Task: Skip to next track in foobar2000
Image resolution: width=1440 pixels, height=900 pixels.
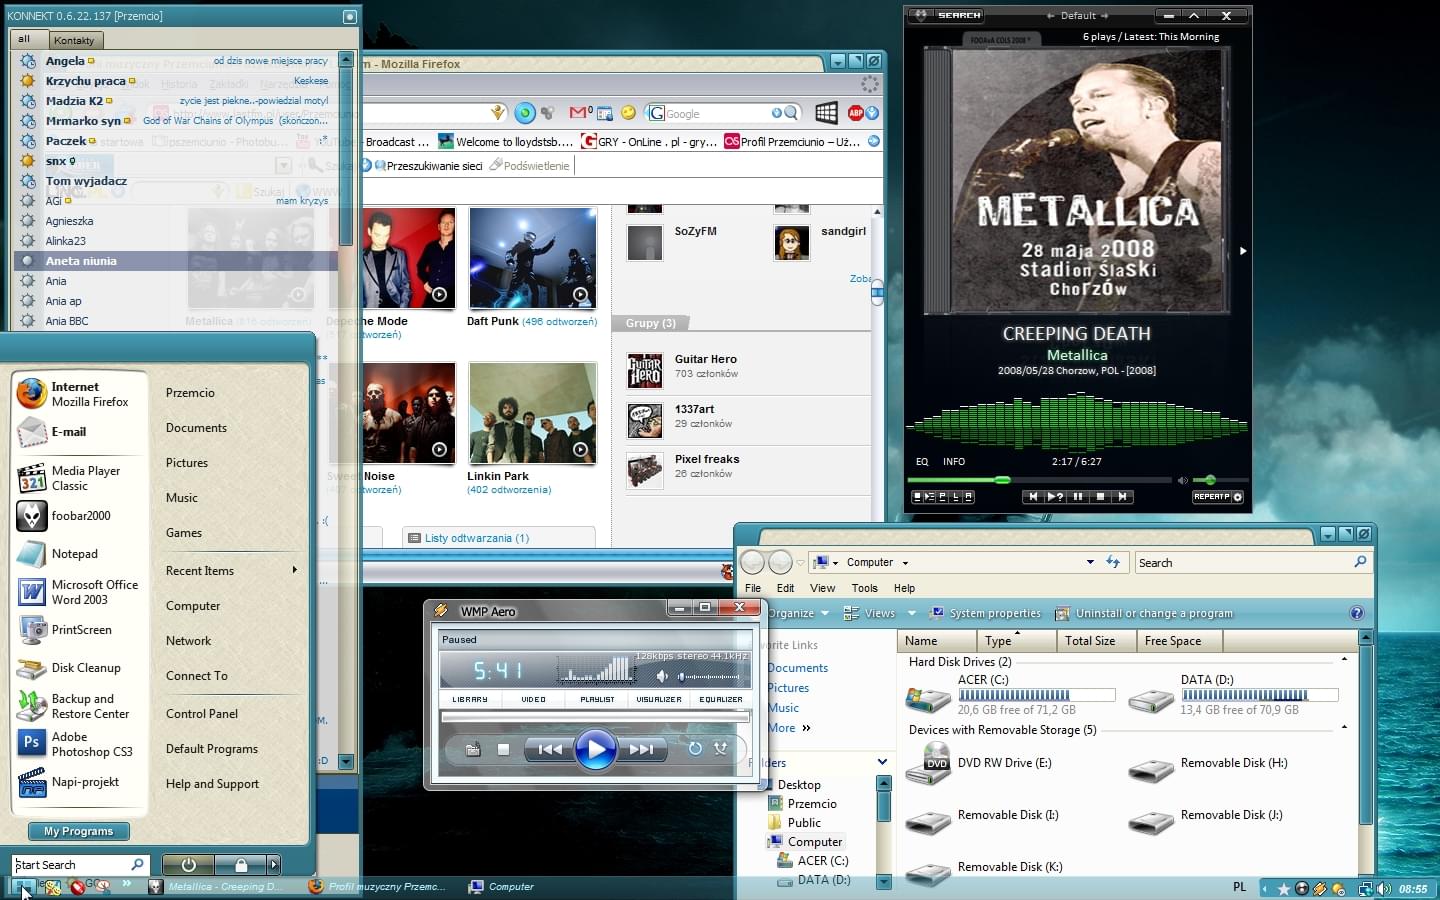Action: click(x=1123, y=496)
